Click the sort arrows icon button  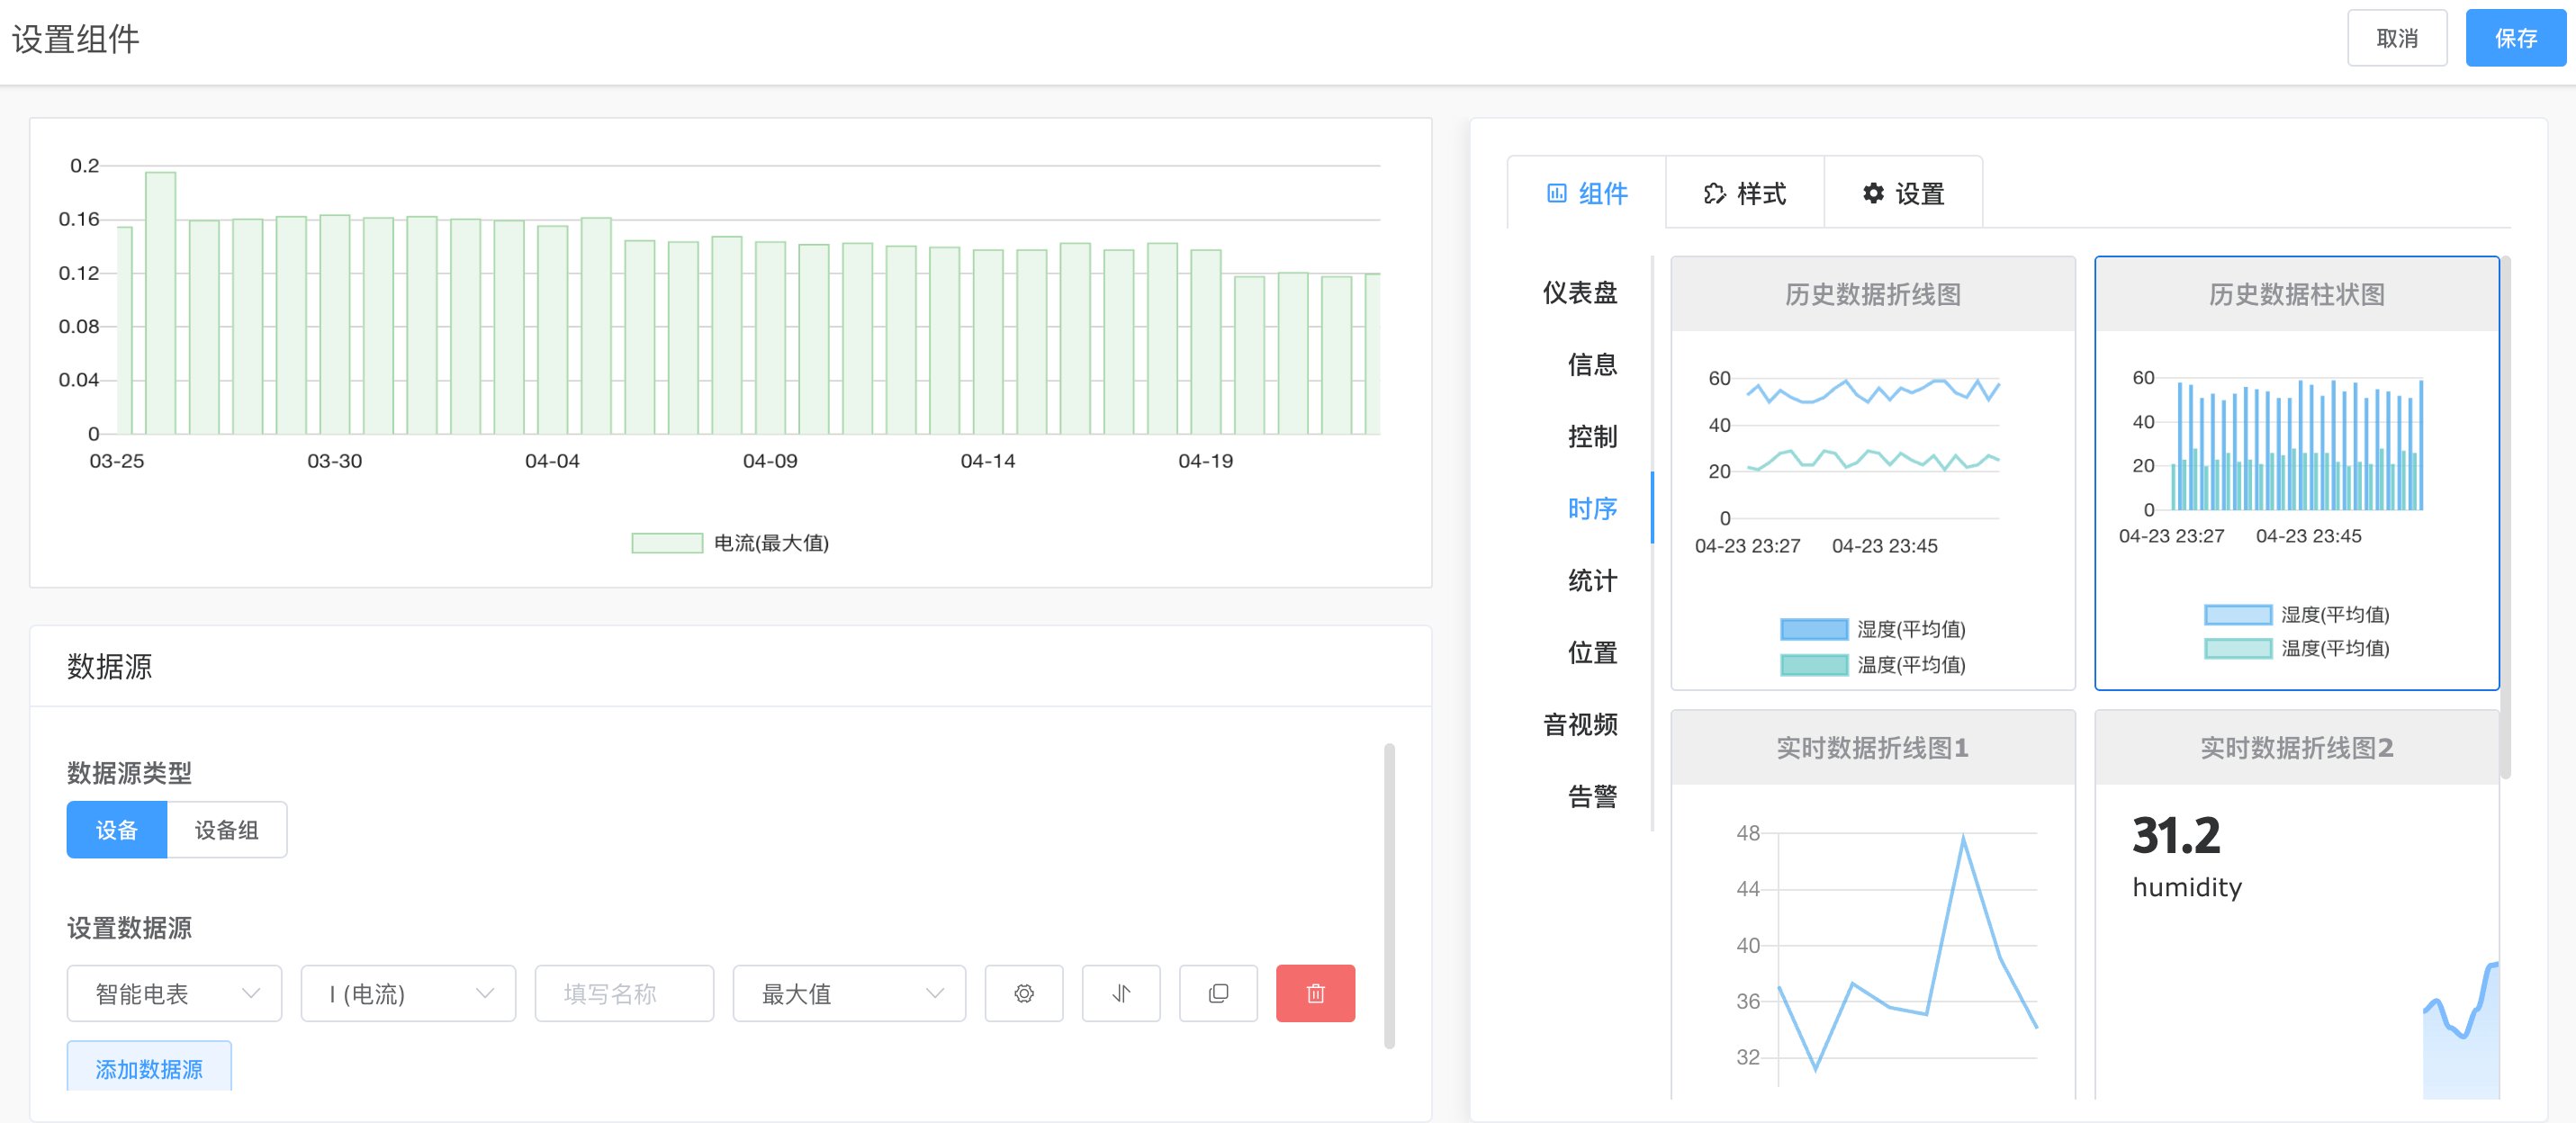pos(1120,993)
